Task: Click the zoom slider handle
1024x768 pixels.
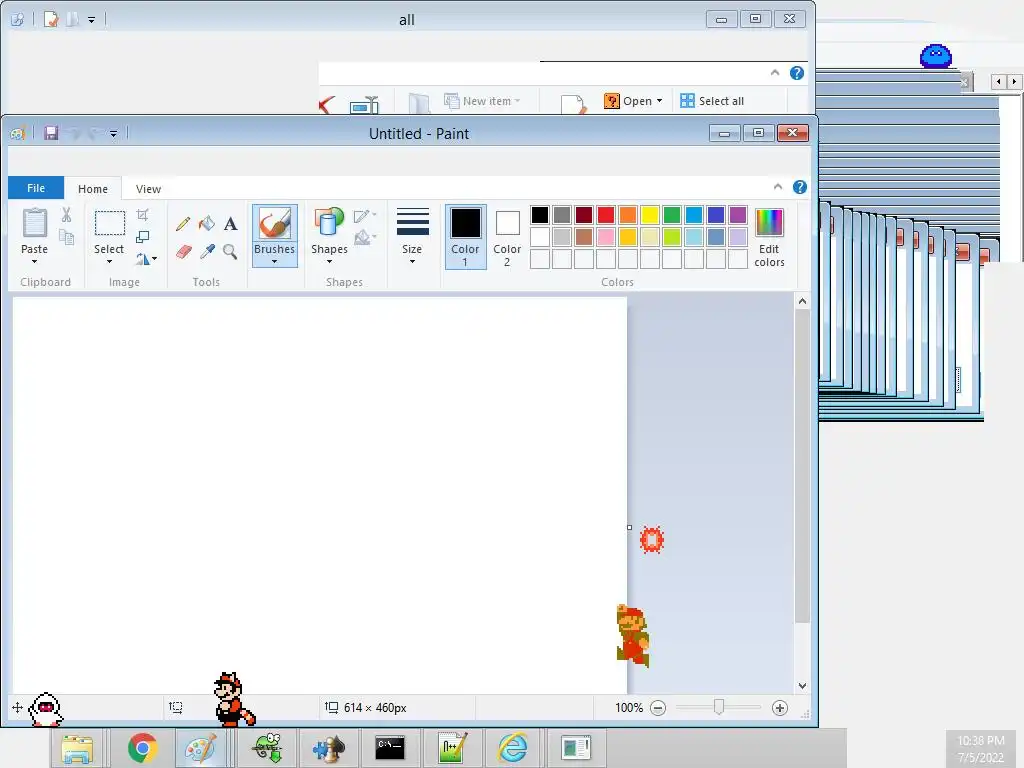Action: coord(718,707)
